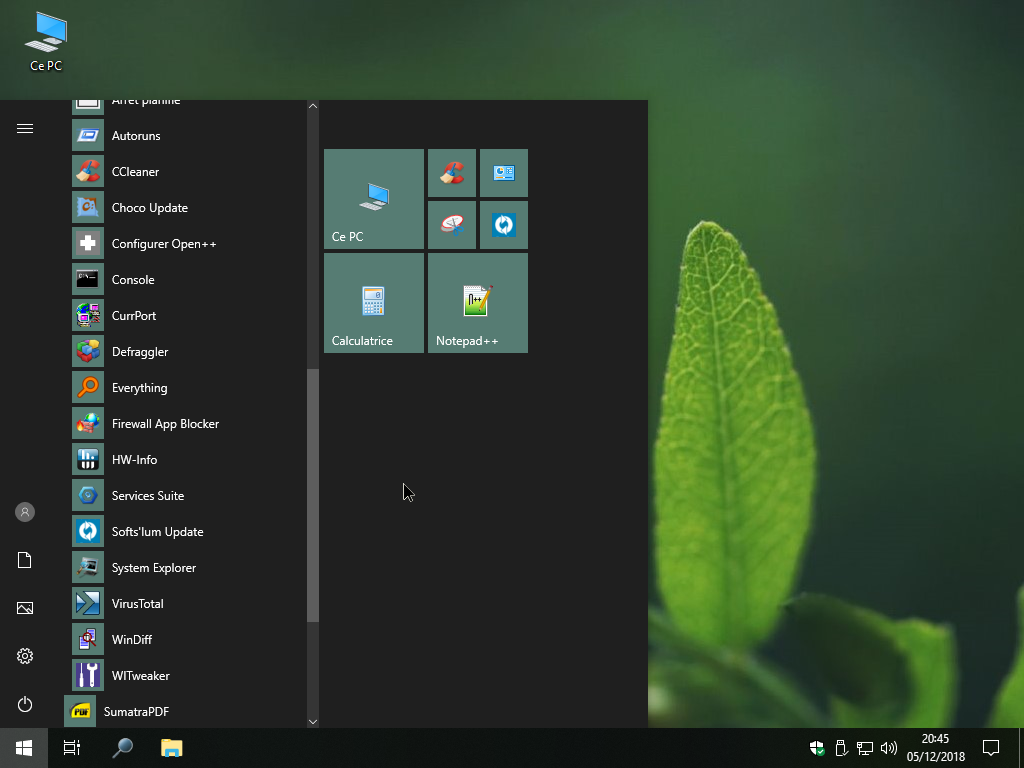
Task: Open Settings gear in Start menu
Action: click(25, 656)
